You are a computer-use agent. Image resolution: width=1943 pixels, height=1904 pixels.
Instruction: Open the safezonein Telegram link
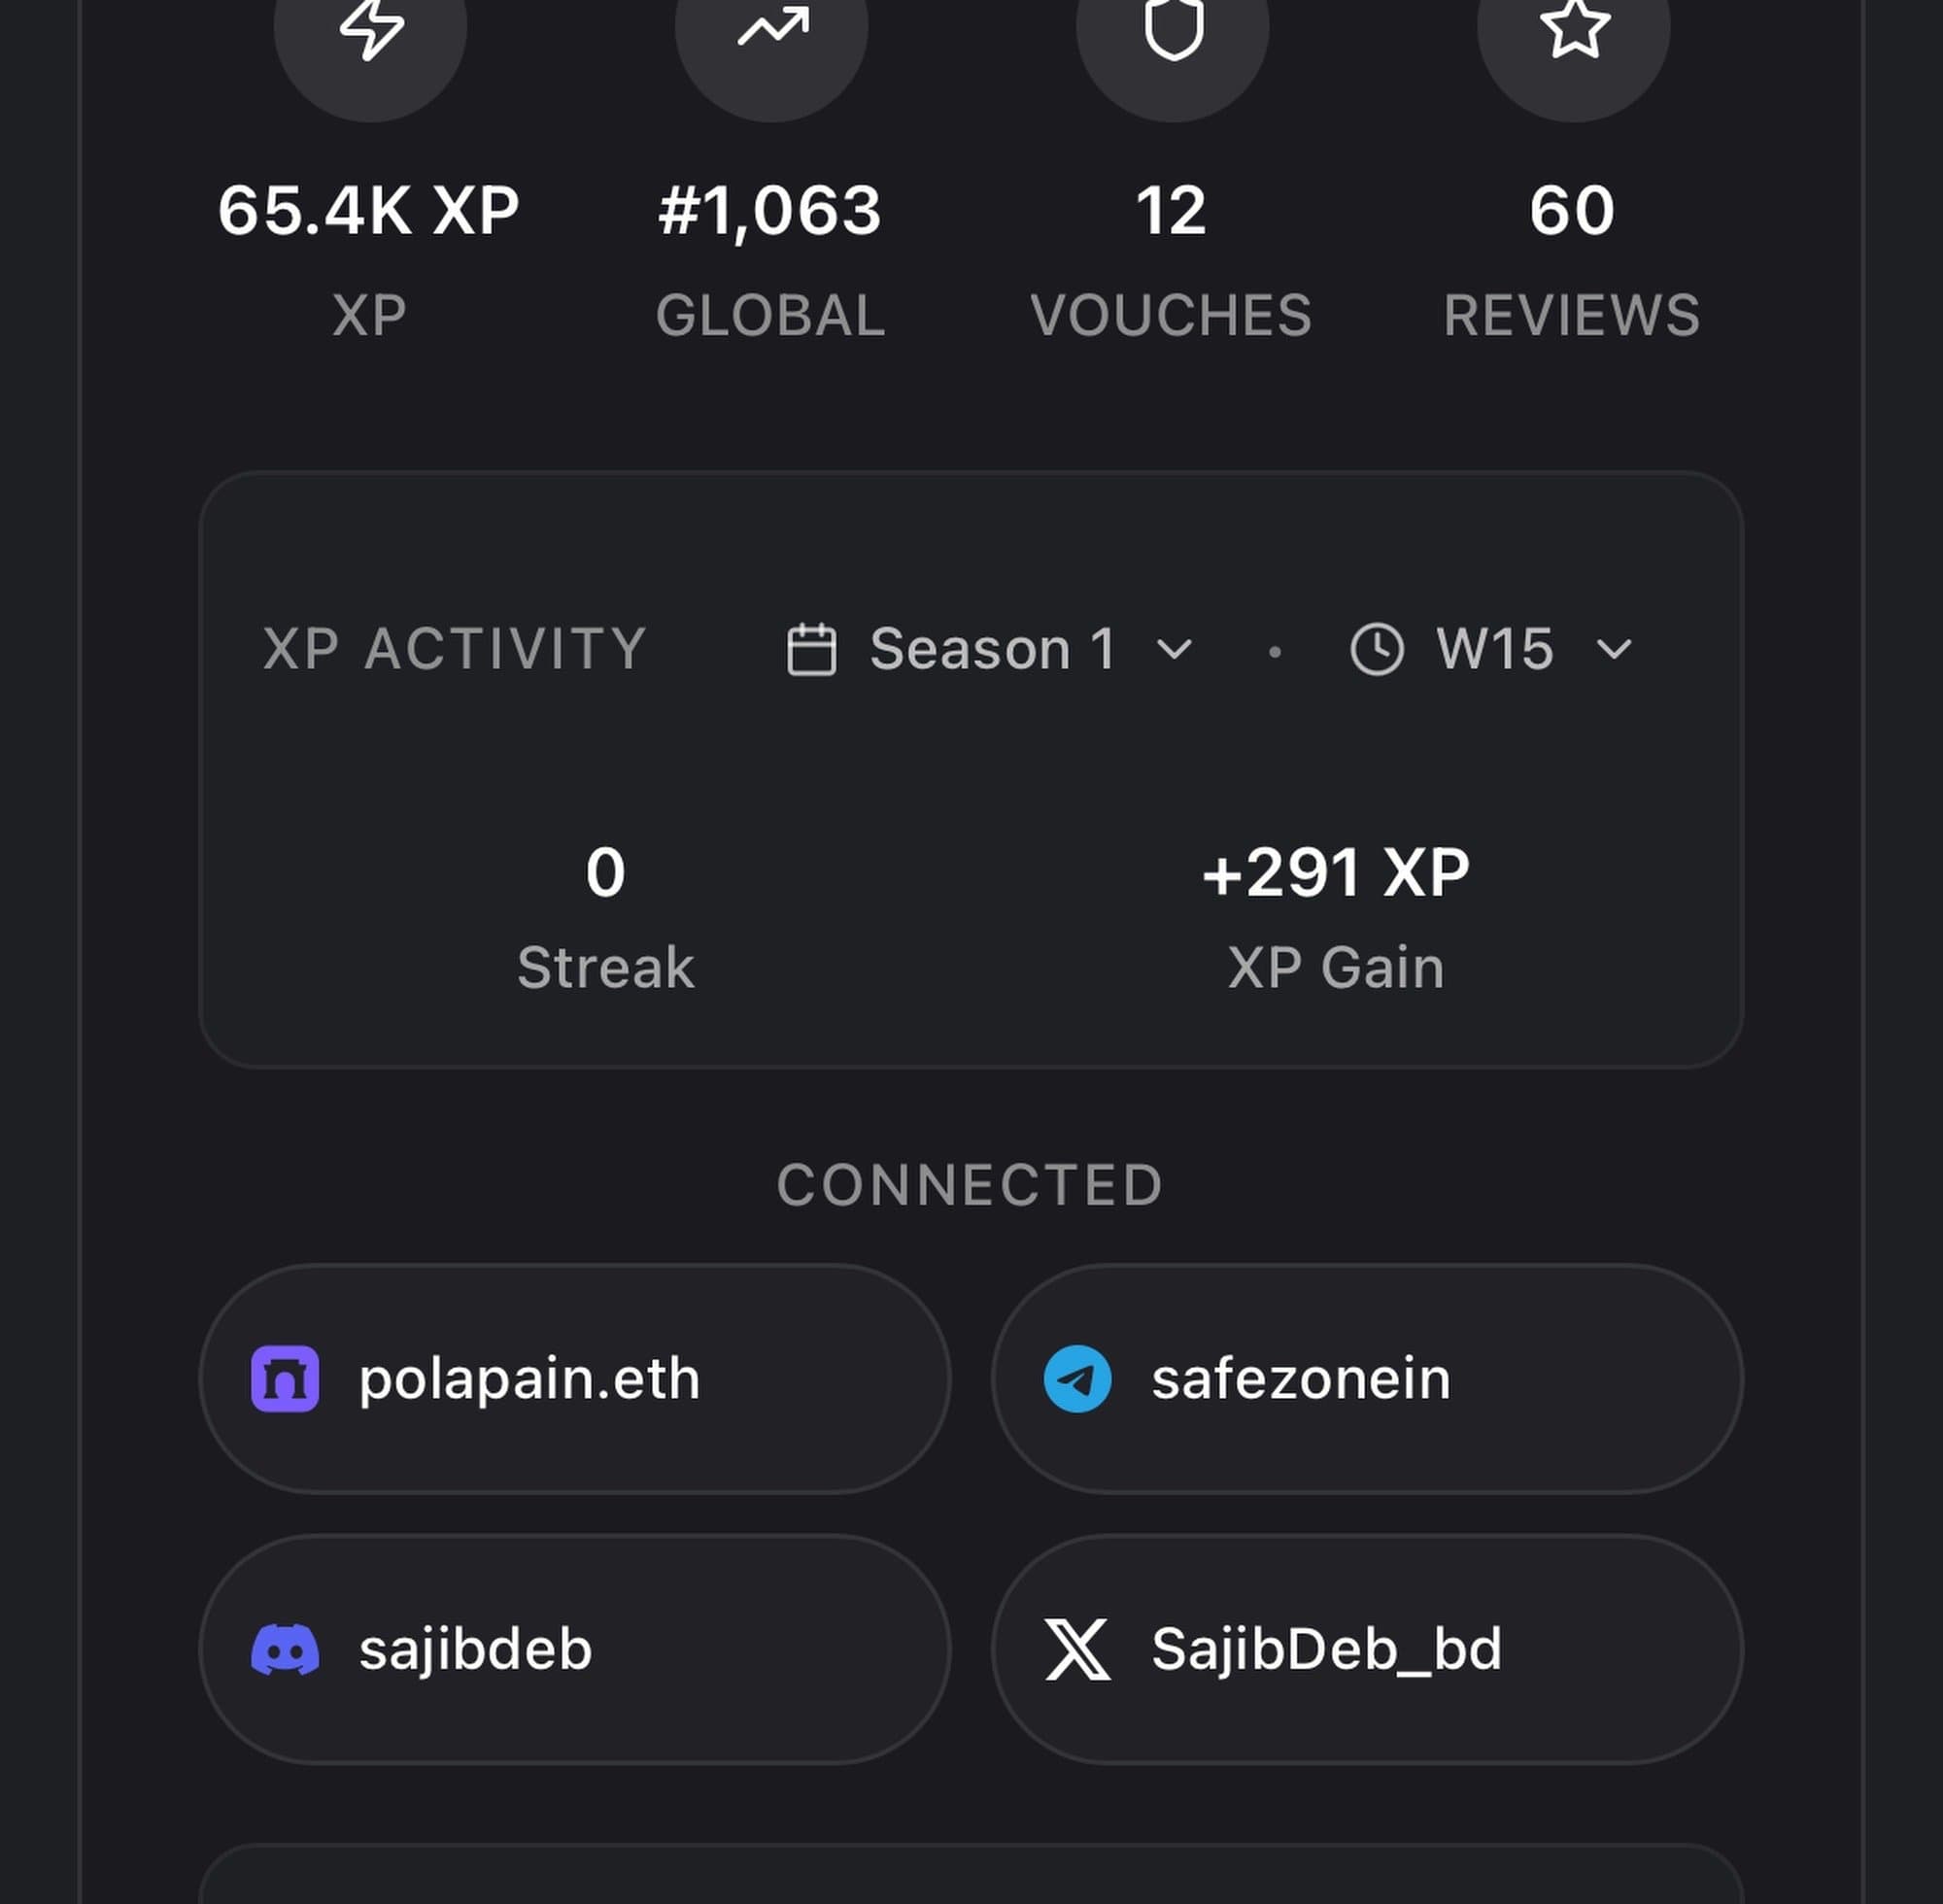pos(1366,1379)
